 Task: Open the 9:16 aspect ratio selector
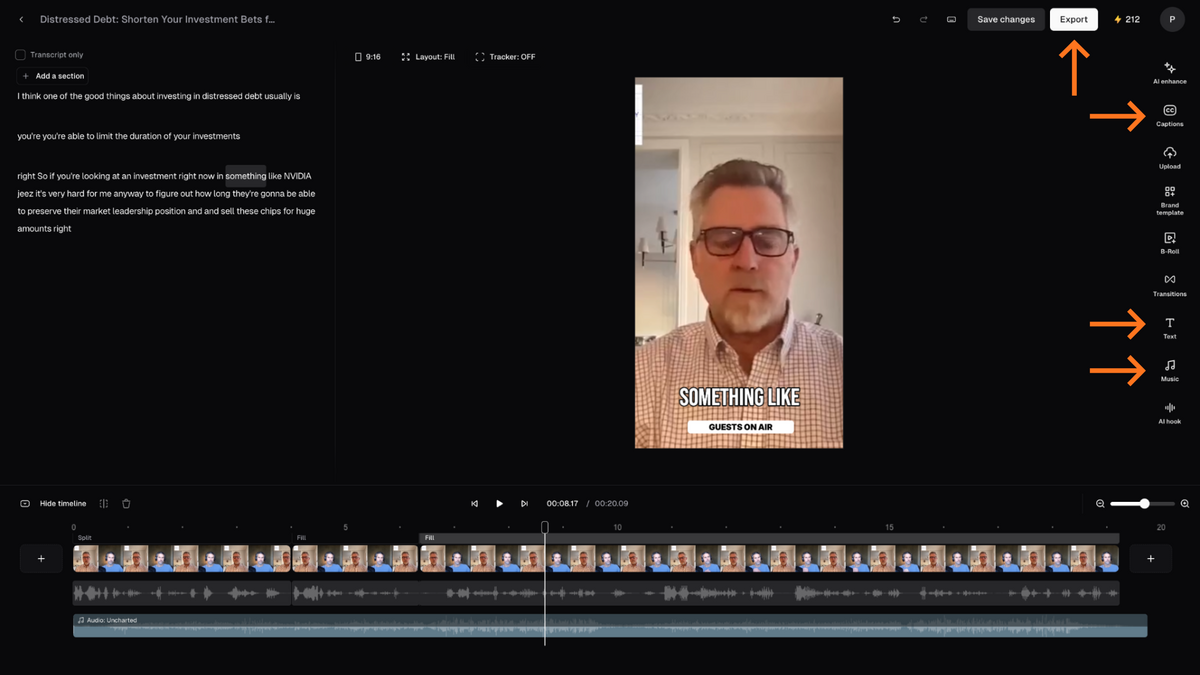pos(367,57)
